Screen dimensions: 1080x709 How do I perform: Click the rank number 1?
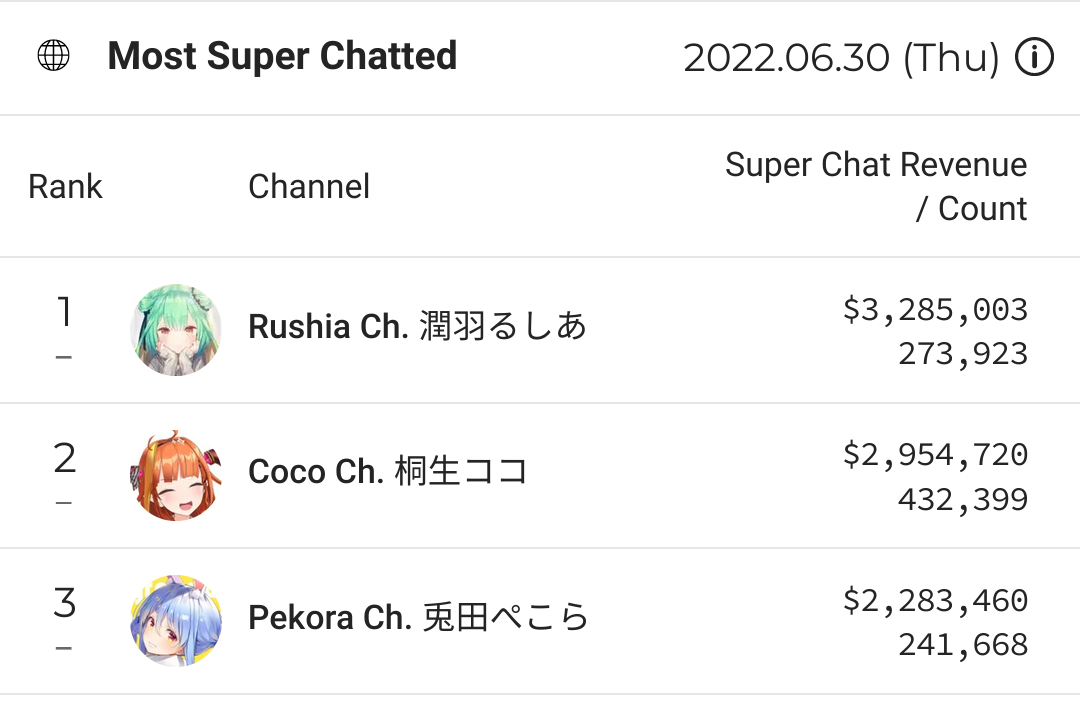pos(64,313)
